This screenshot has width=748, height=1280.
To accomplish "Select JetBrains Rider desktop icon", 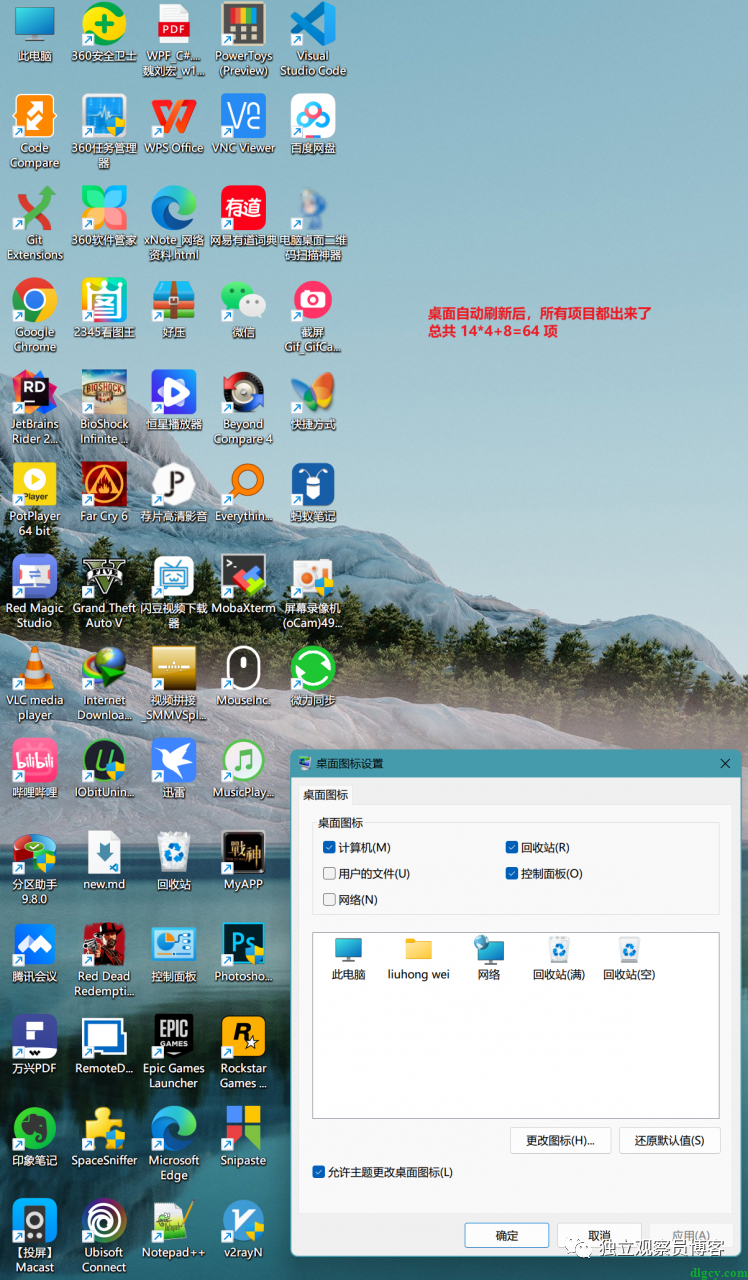I will pos(34,408).
